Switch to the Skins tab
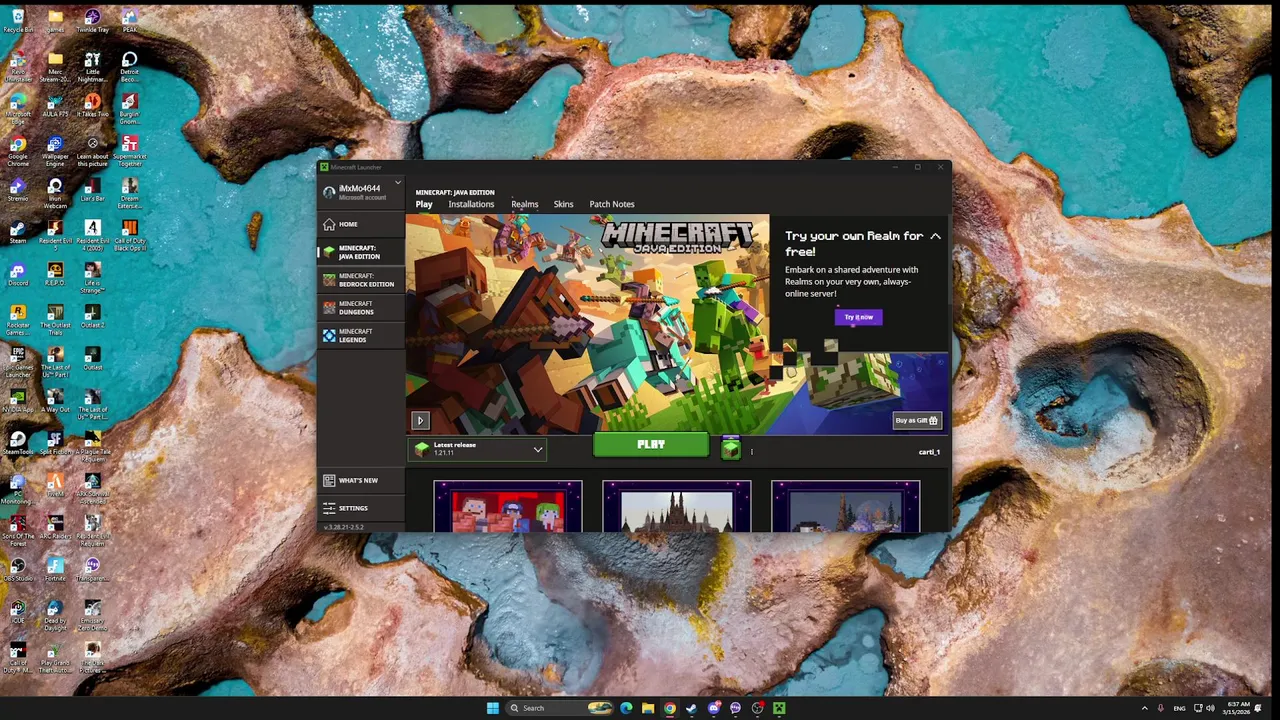Viewport: 1280px width, 720px height. [564, 204]
